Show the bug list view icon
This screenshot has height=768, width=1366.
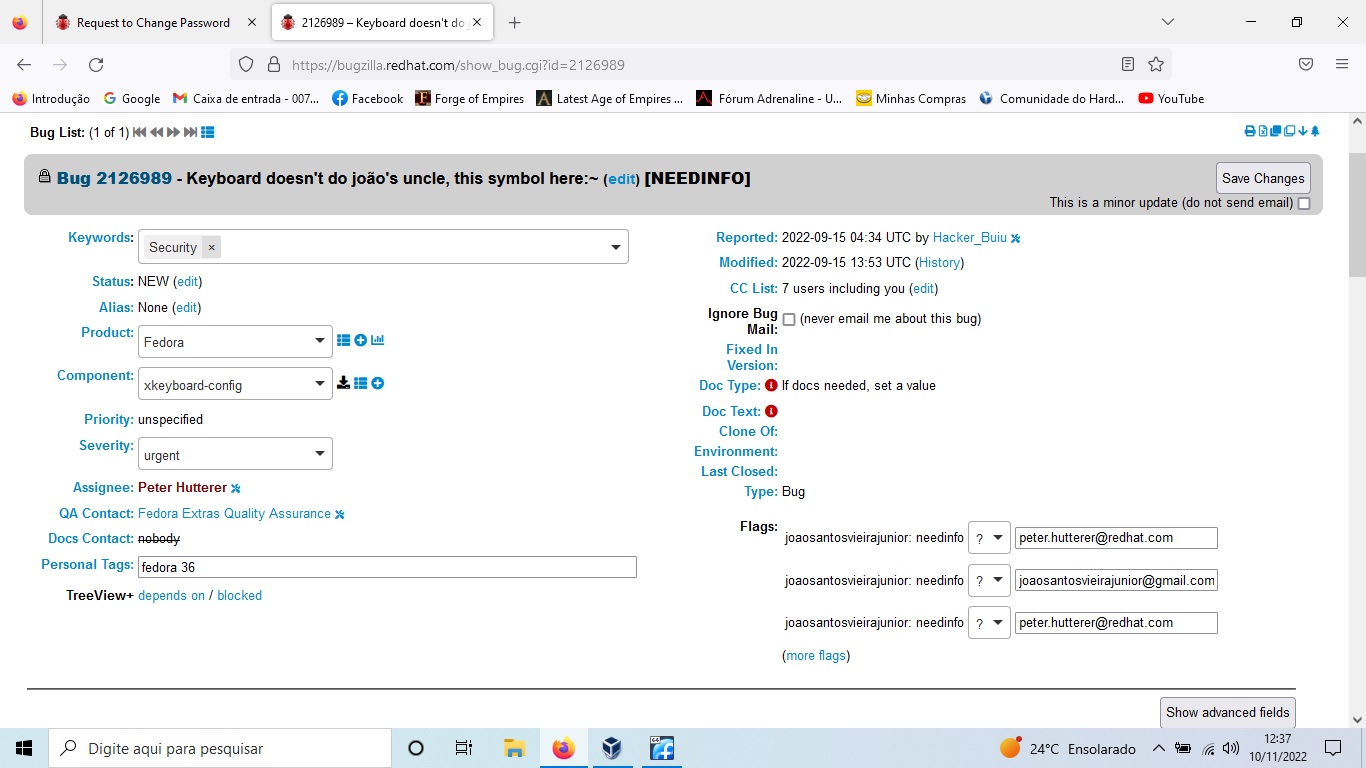(x=208, y=132)
